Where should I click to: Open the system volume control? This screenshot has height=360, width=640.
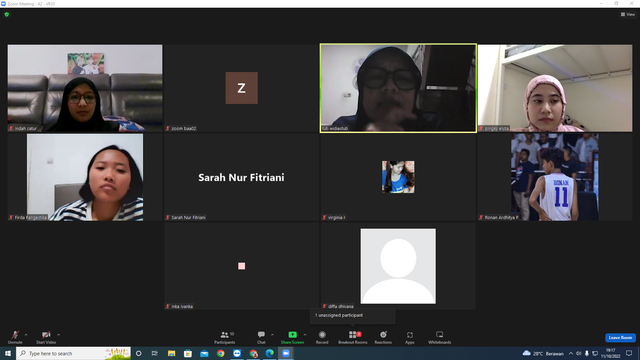578,353
